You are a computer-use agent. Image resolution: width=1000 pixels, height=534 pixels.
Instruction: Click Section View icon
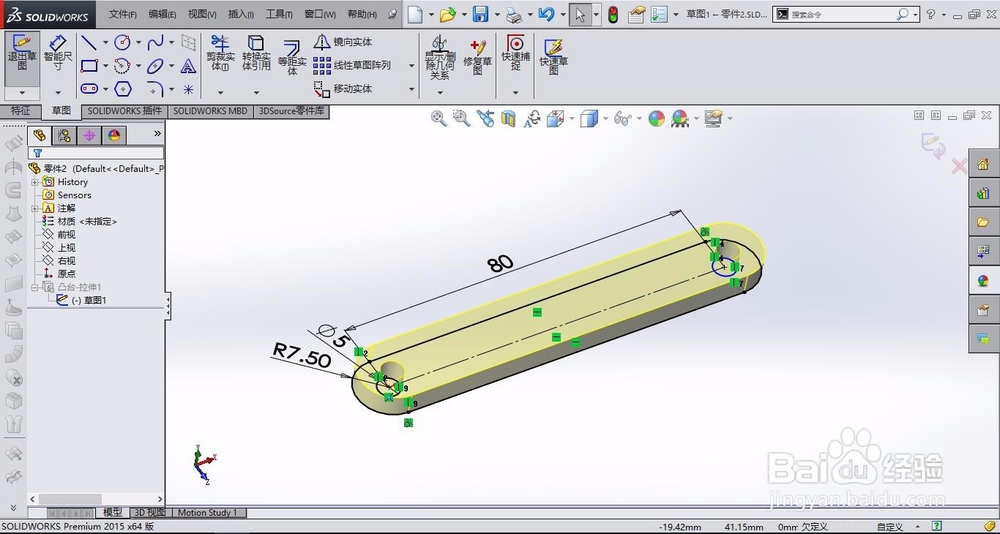508,119
